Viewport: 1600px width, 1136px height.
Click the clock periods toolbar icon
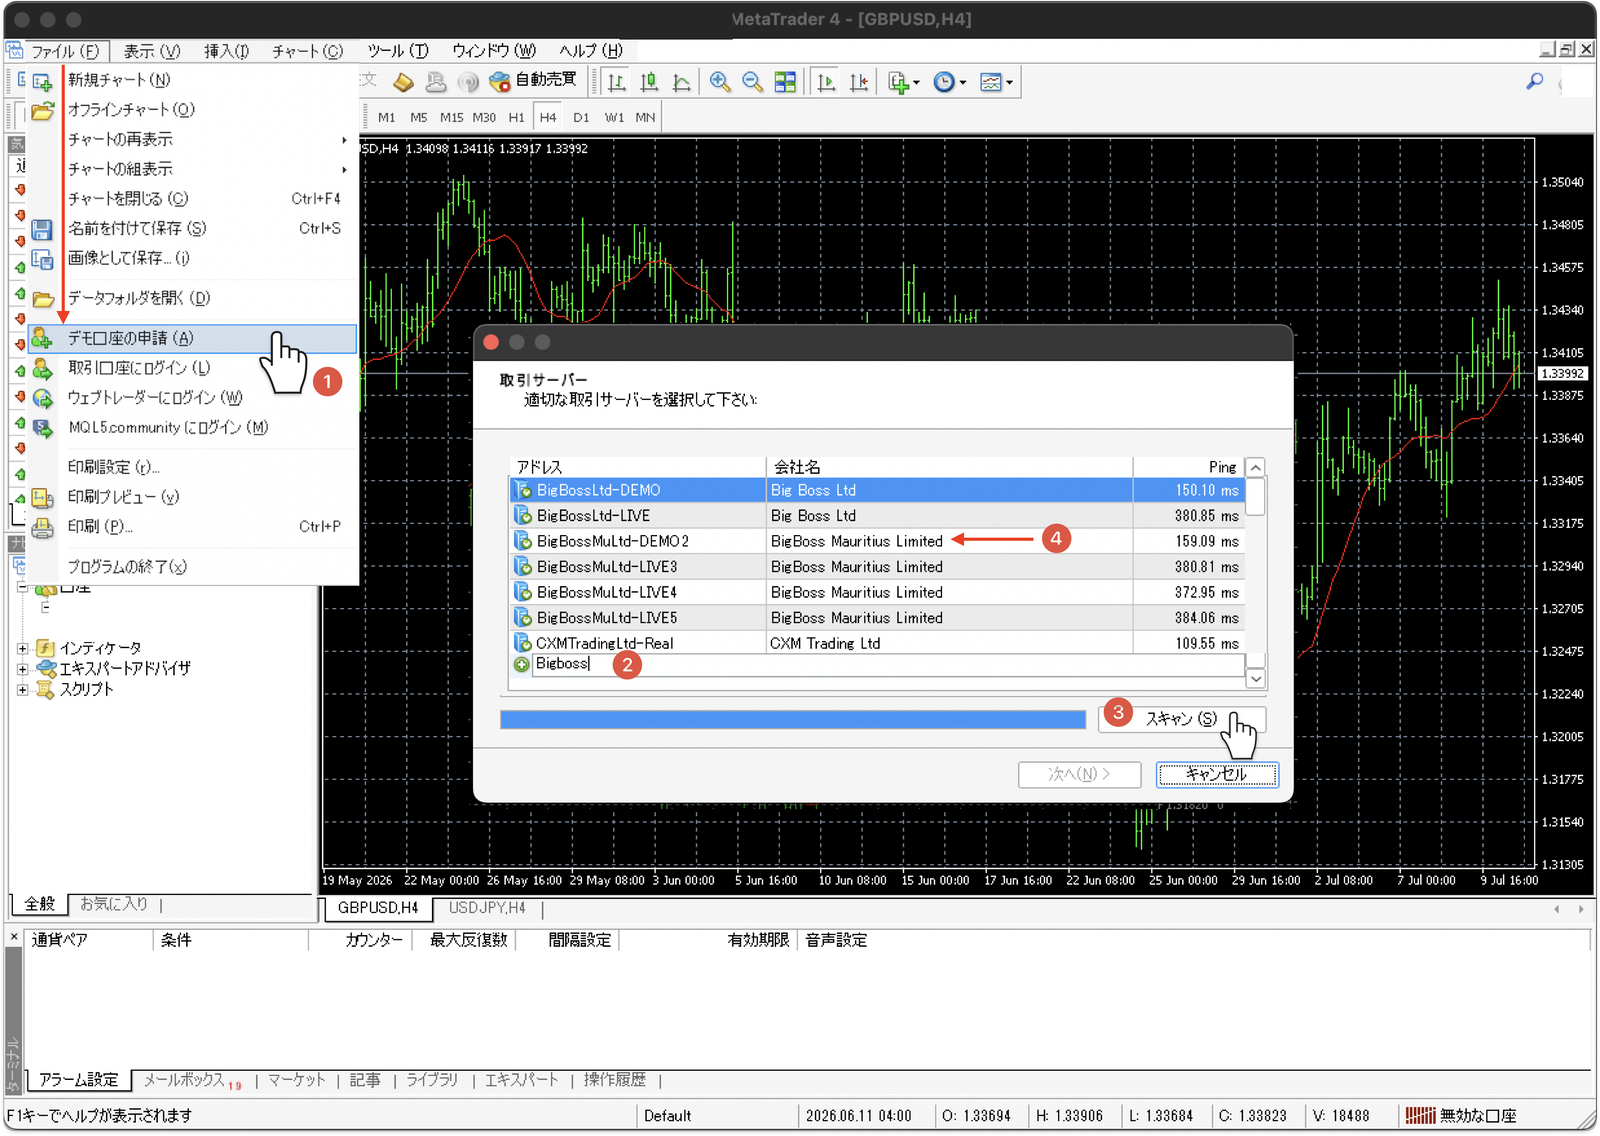tap(943, 82)
